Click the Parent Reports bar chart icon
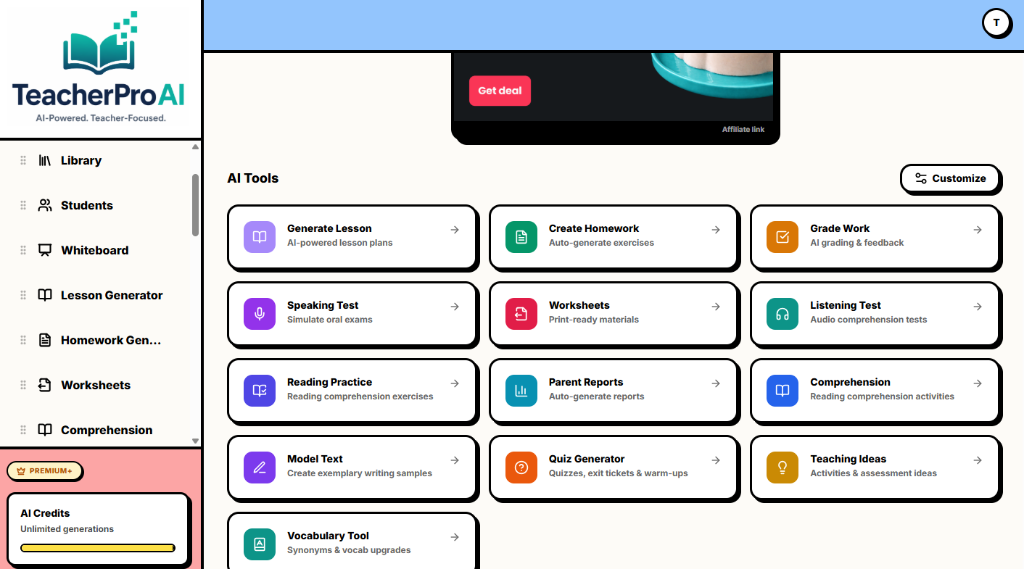The height and width of the screenshot is (569, 1024). [x=521, y=390]
